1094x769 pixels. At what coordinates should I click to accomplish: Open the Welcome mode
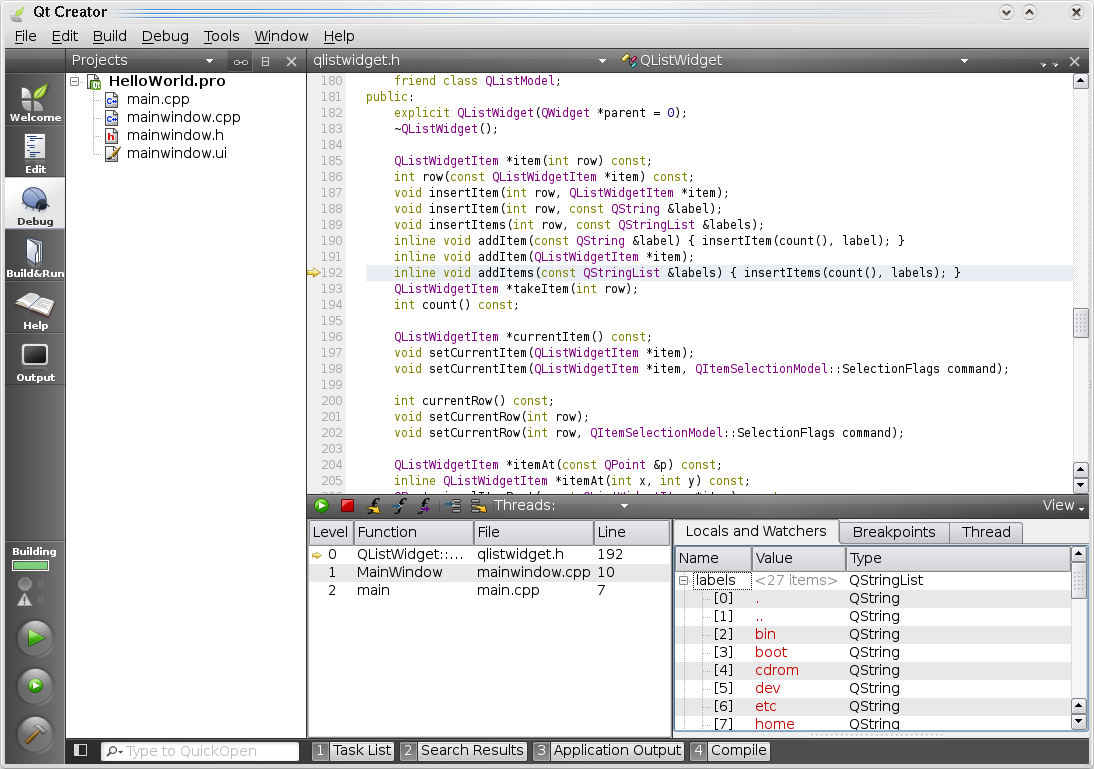[35, 100]
